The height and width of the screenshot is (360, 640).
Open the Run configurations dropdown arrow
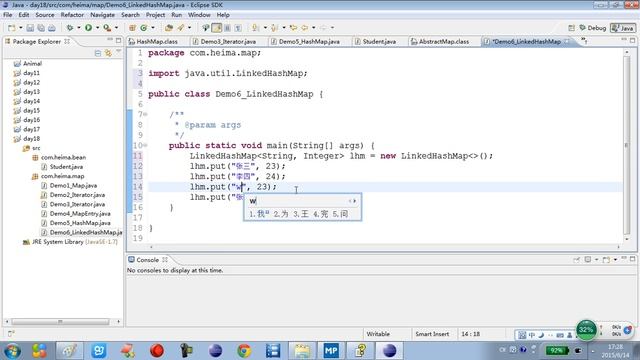click(x=97, y=28)
